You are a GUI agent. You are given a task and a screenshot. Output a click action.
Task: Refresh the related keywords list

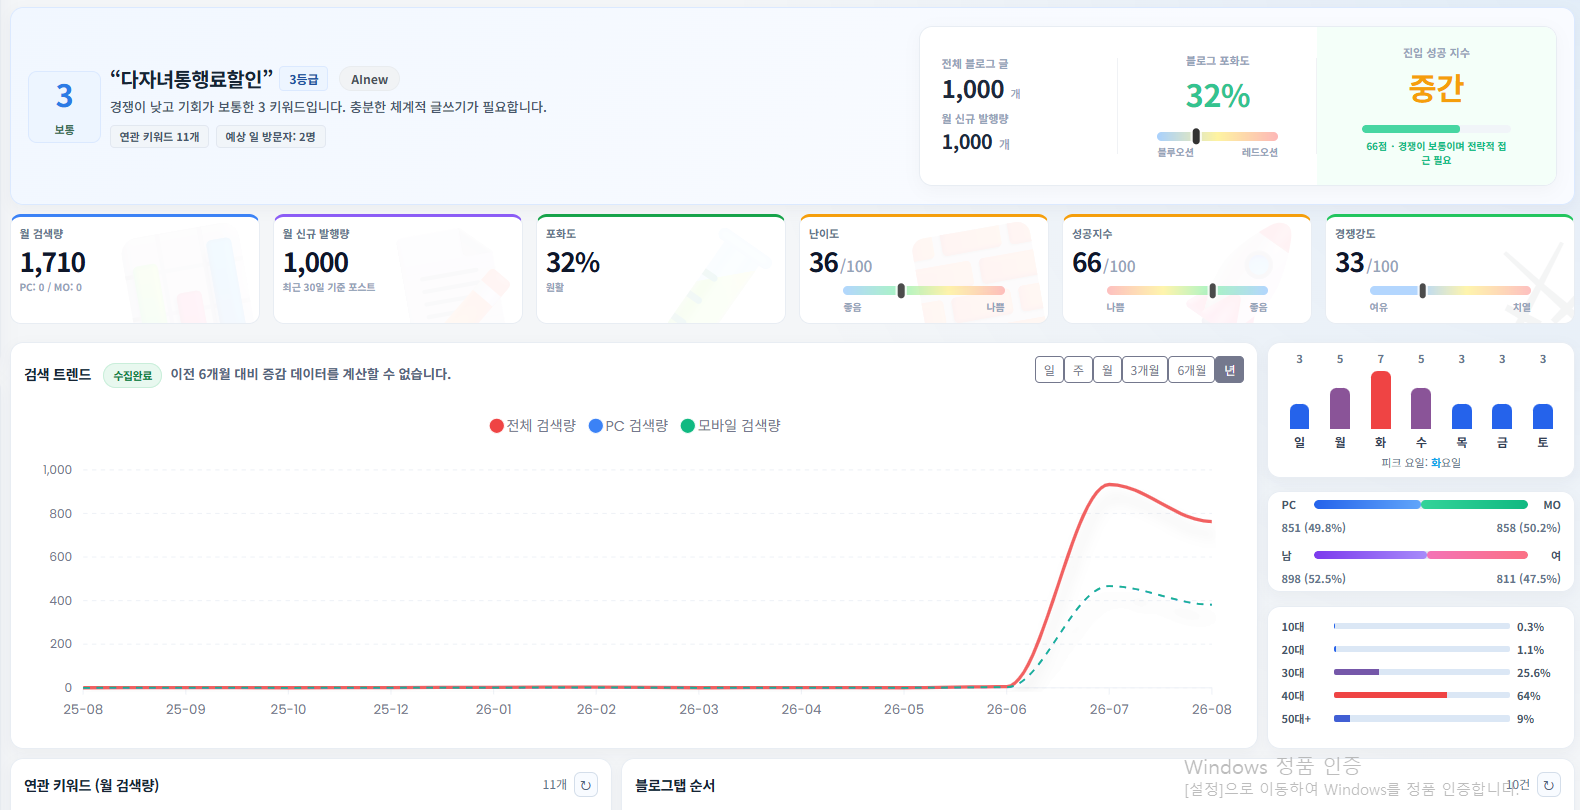coord(586,785)
